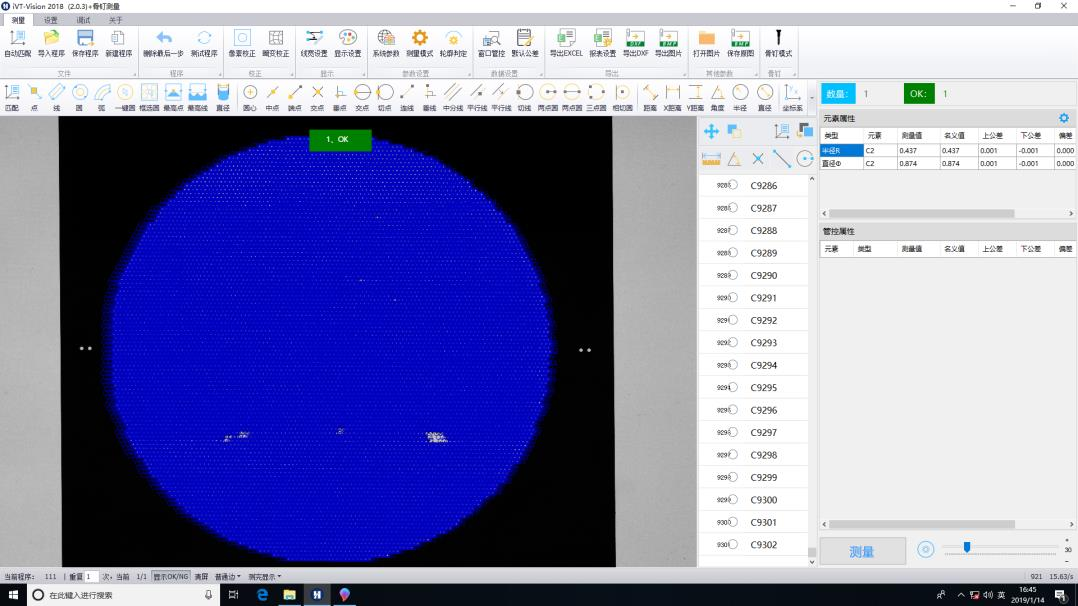Switch to the 设置 ribbon tab
The width and height of the screenshot is (1078, 606).
click(50, 20)
